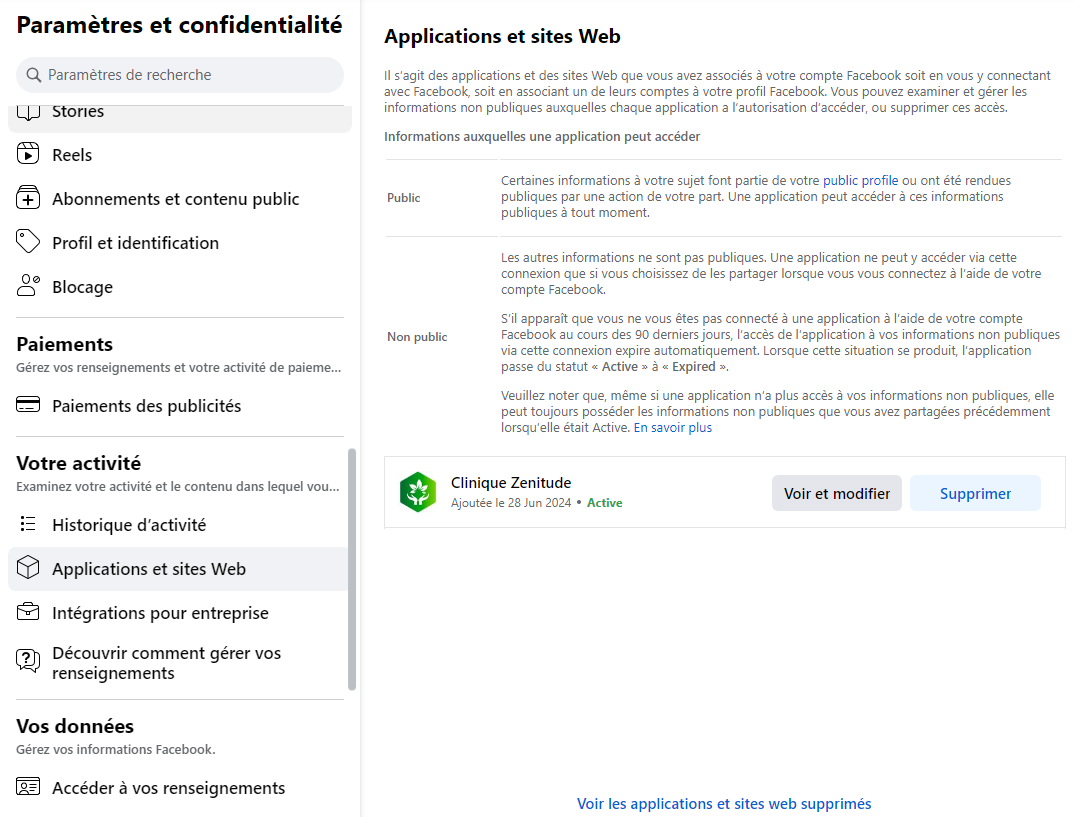The image size is (1075, 817).
Task: Click the Supprimer button for Clinique Zenitude
Action: pyautogui.click(x=975, y=493)
